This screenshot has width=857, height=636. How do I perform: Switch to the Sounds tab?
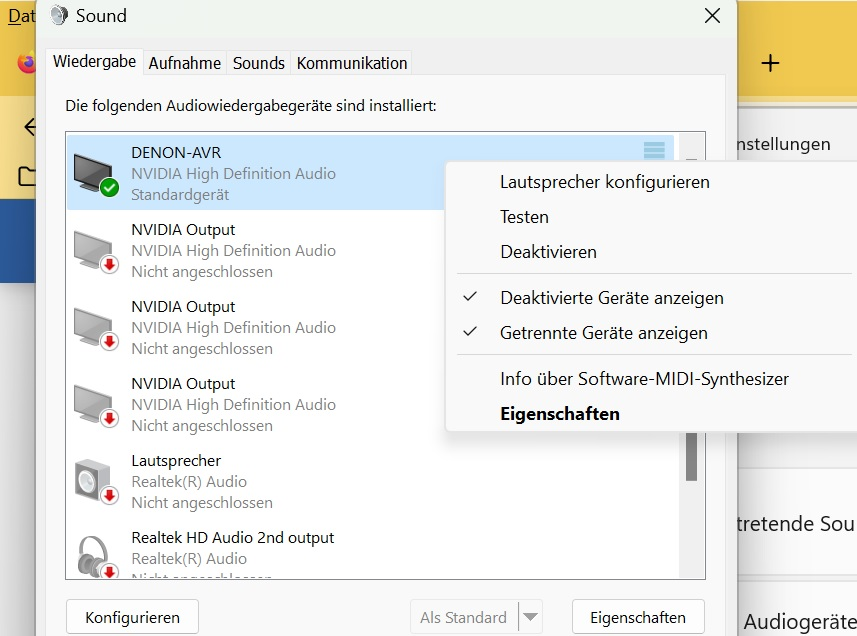tap(259, 63)
